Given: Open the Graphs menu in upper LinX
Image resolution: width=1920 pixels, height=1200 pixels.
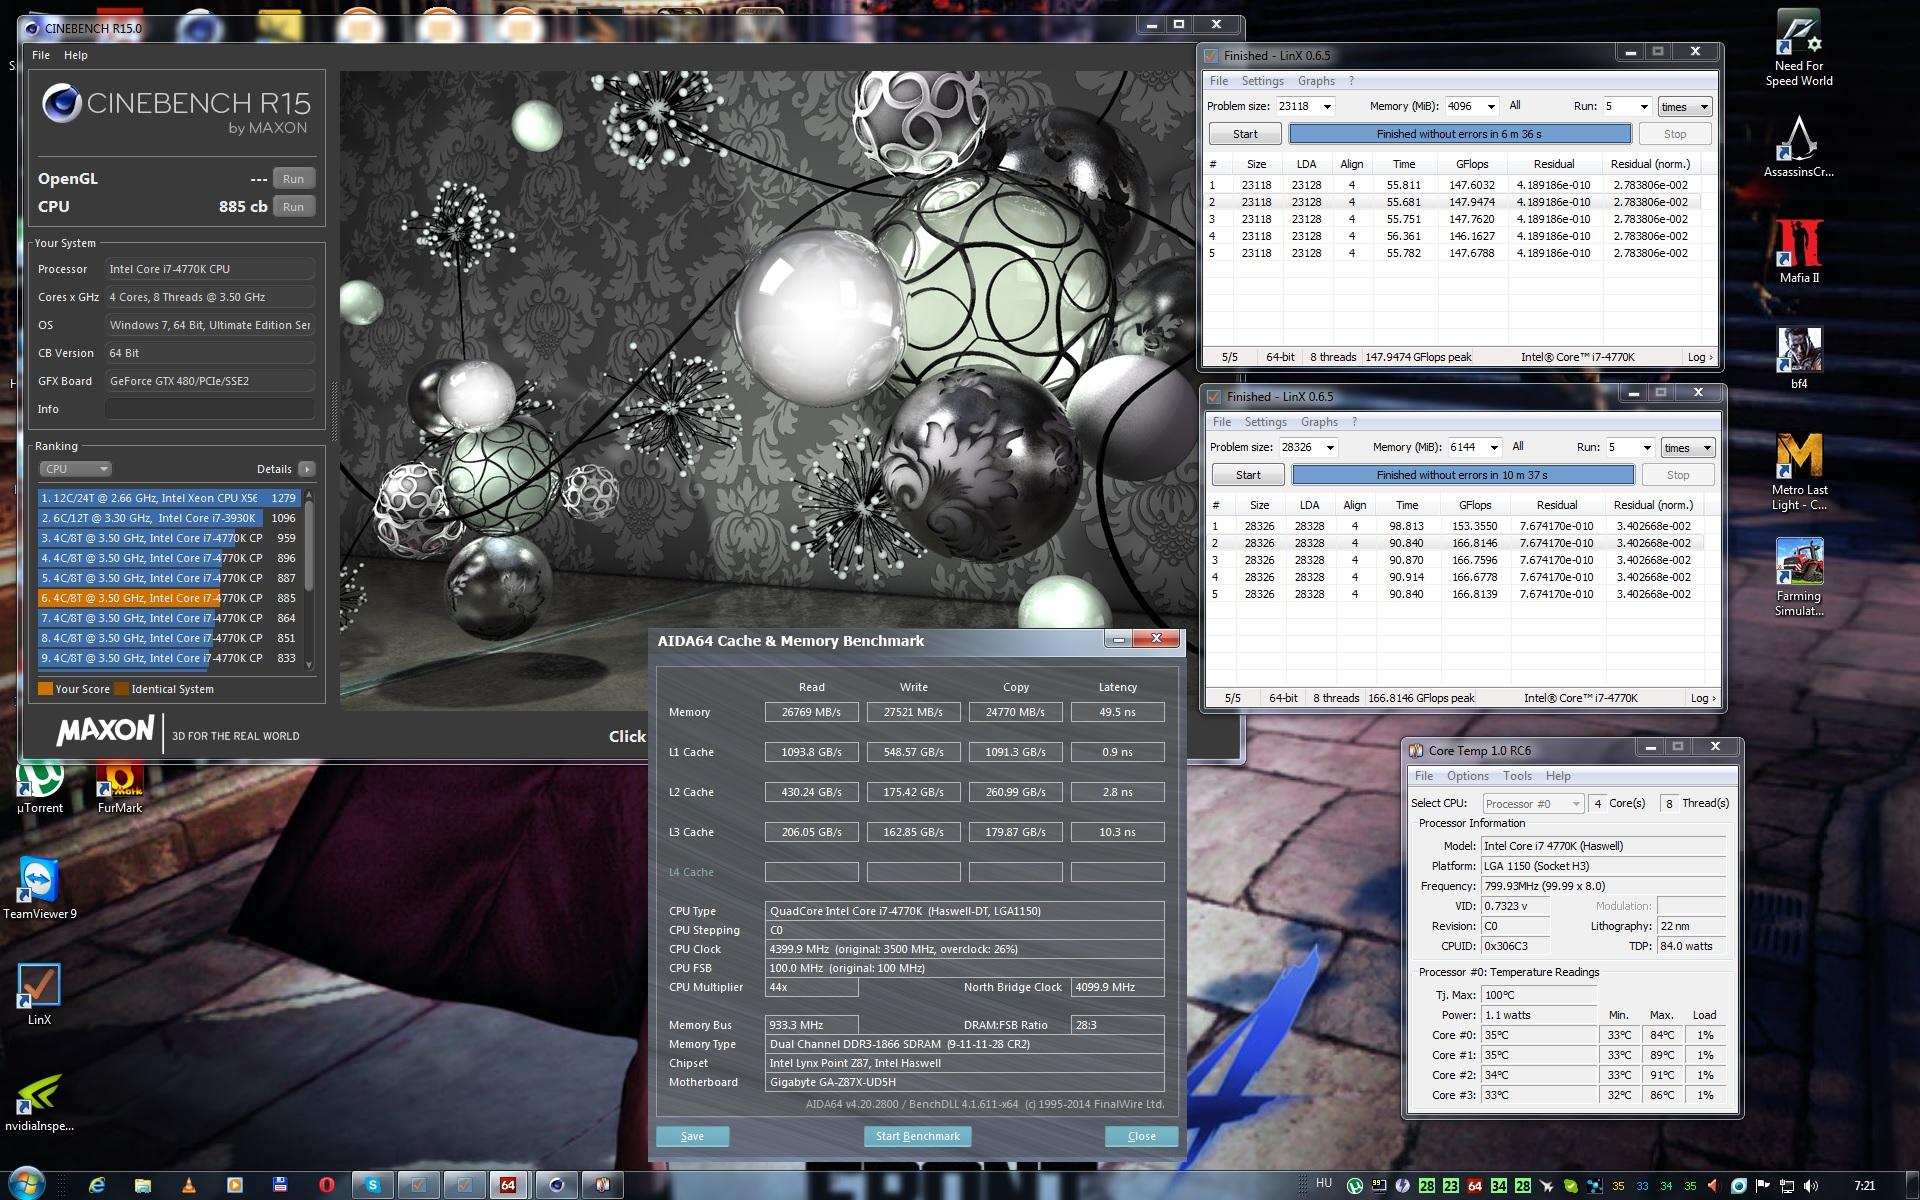Looking at the screenshot, I should coord(1315,81).
